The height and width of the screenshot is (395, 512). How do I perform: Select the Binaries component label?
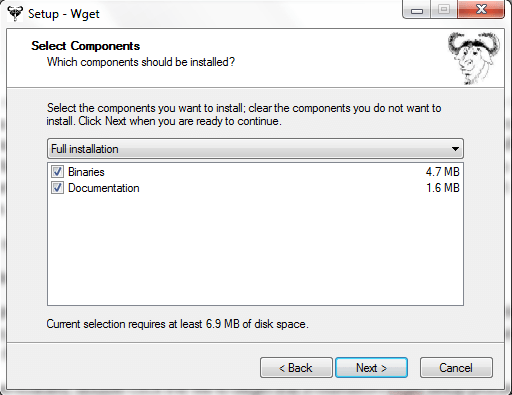[86, 172]
